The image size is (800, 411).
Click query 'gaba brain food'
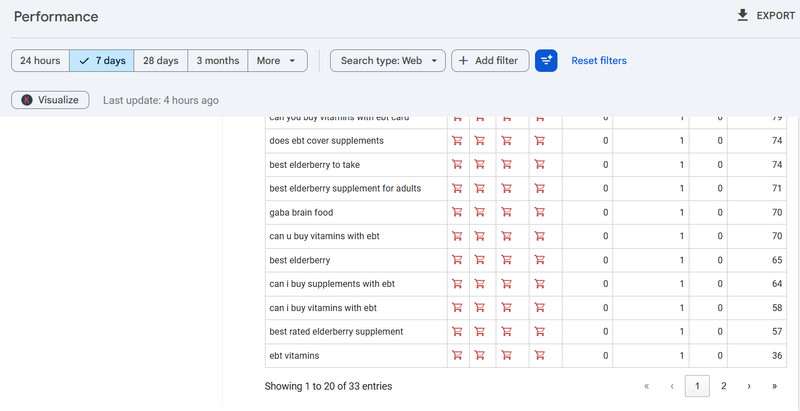pyautogui.click(x=301, y=212)
